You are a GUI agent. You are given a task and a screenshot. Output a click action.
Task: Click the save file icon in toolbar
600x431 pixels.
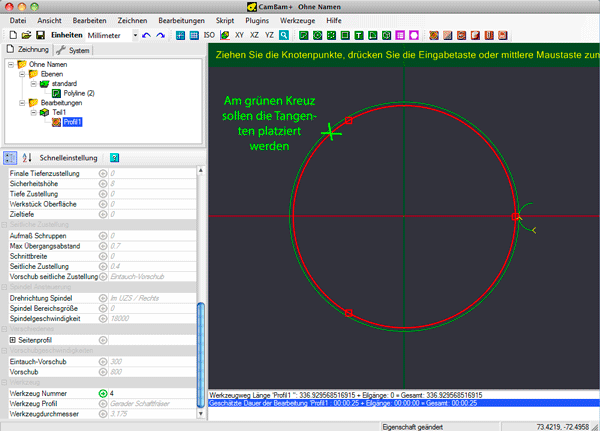[x=39, y=35]
